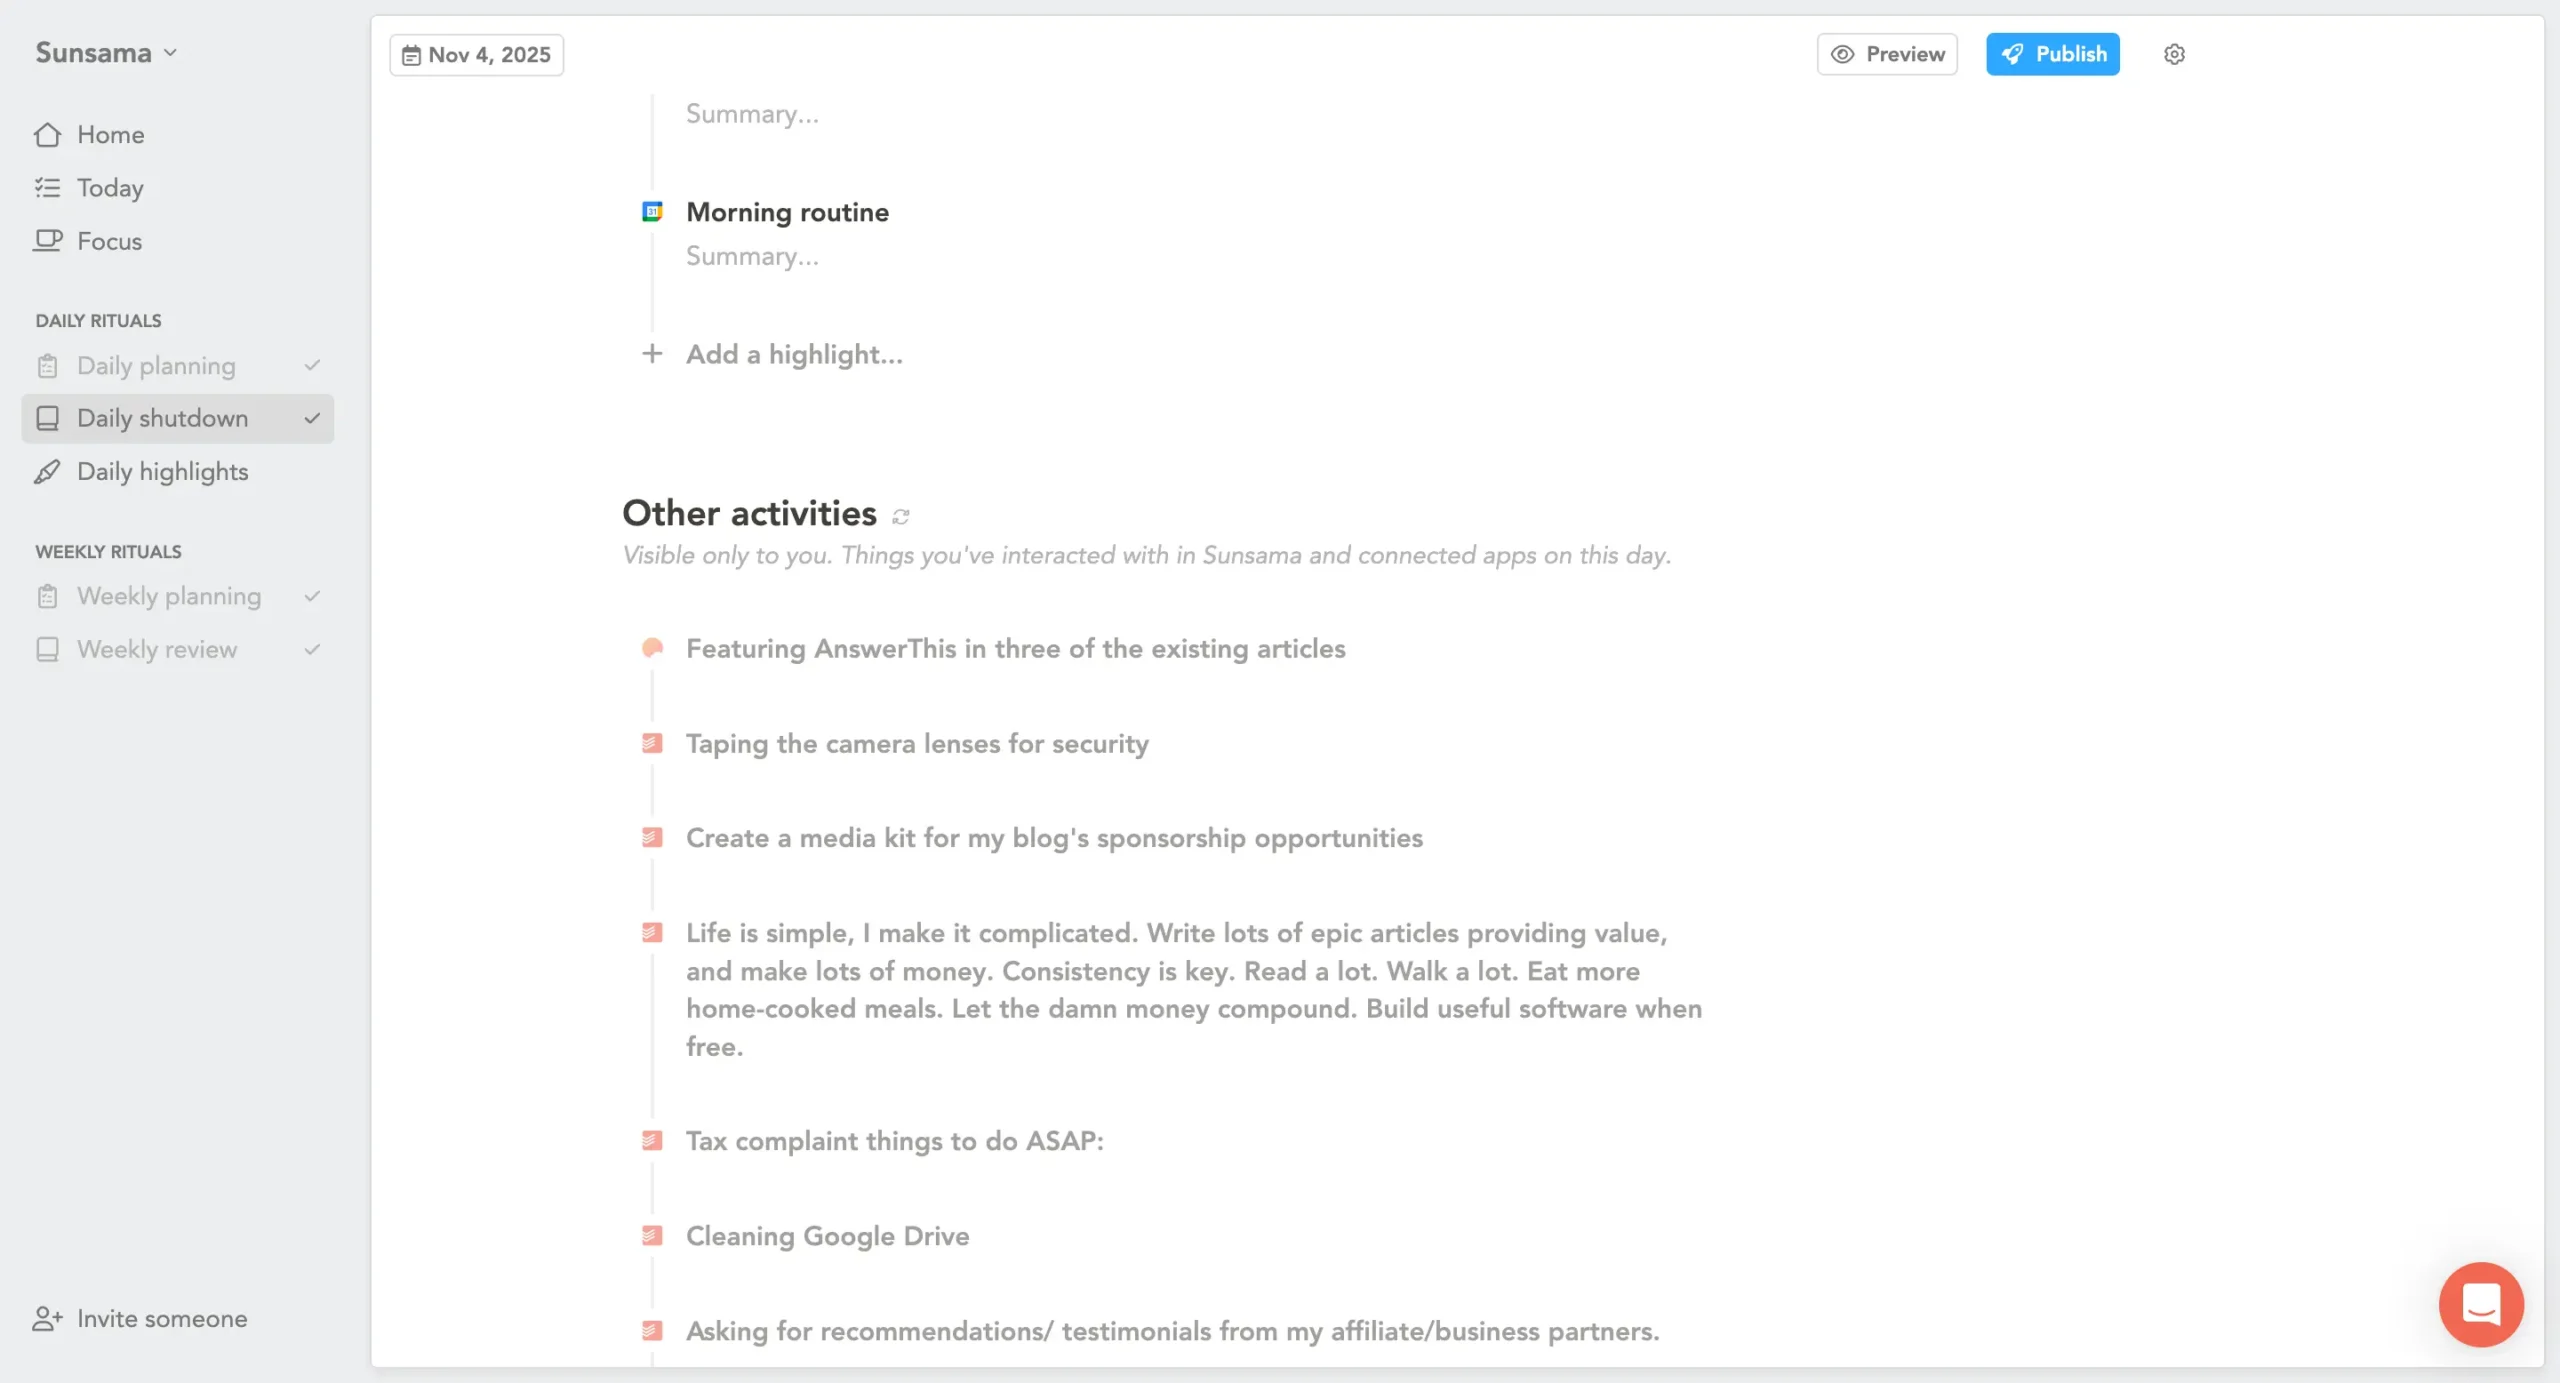Click the refresh icon beside Other activities

click(901, 516)
